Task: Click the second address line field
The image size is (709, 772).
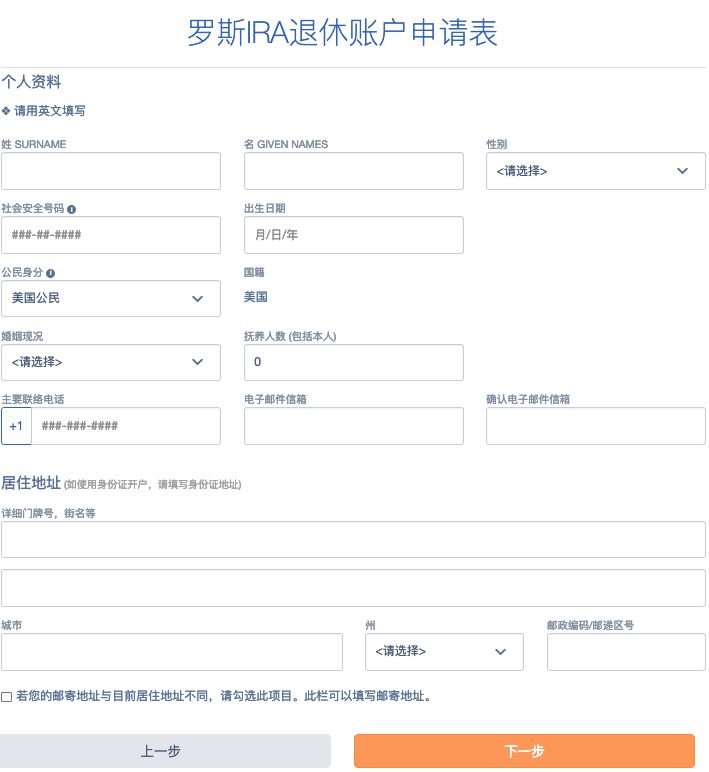Action: click(354, 588)
